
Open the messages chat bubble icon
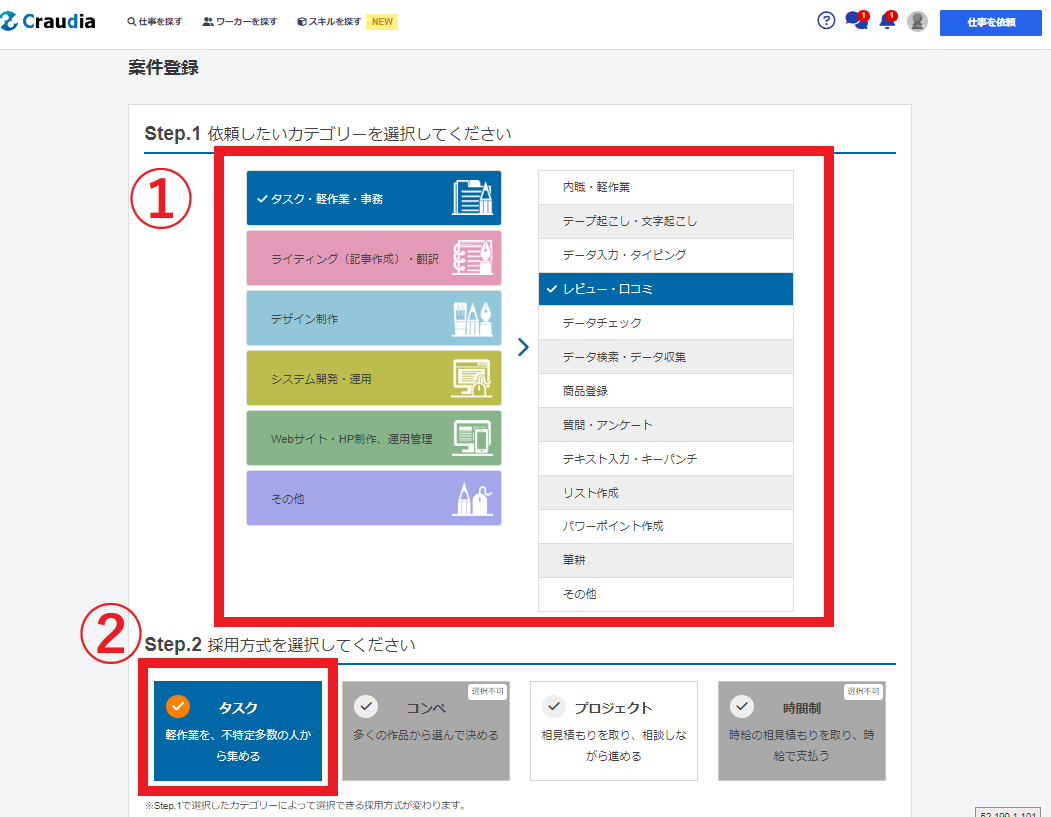click(855, 21)
